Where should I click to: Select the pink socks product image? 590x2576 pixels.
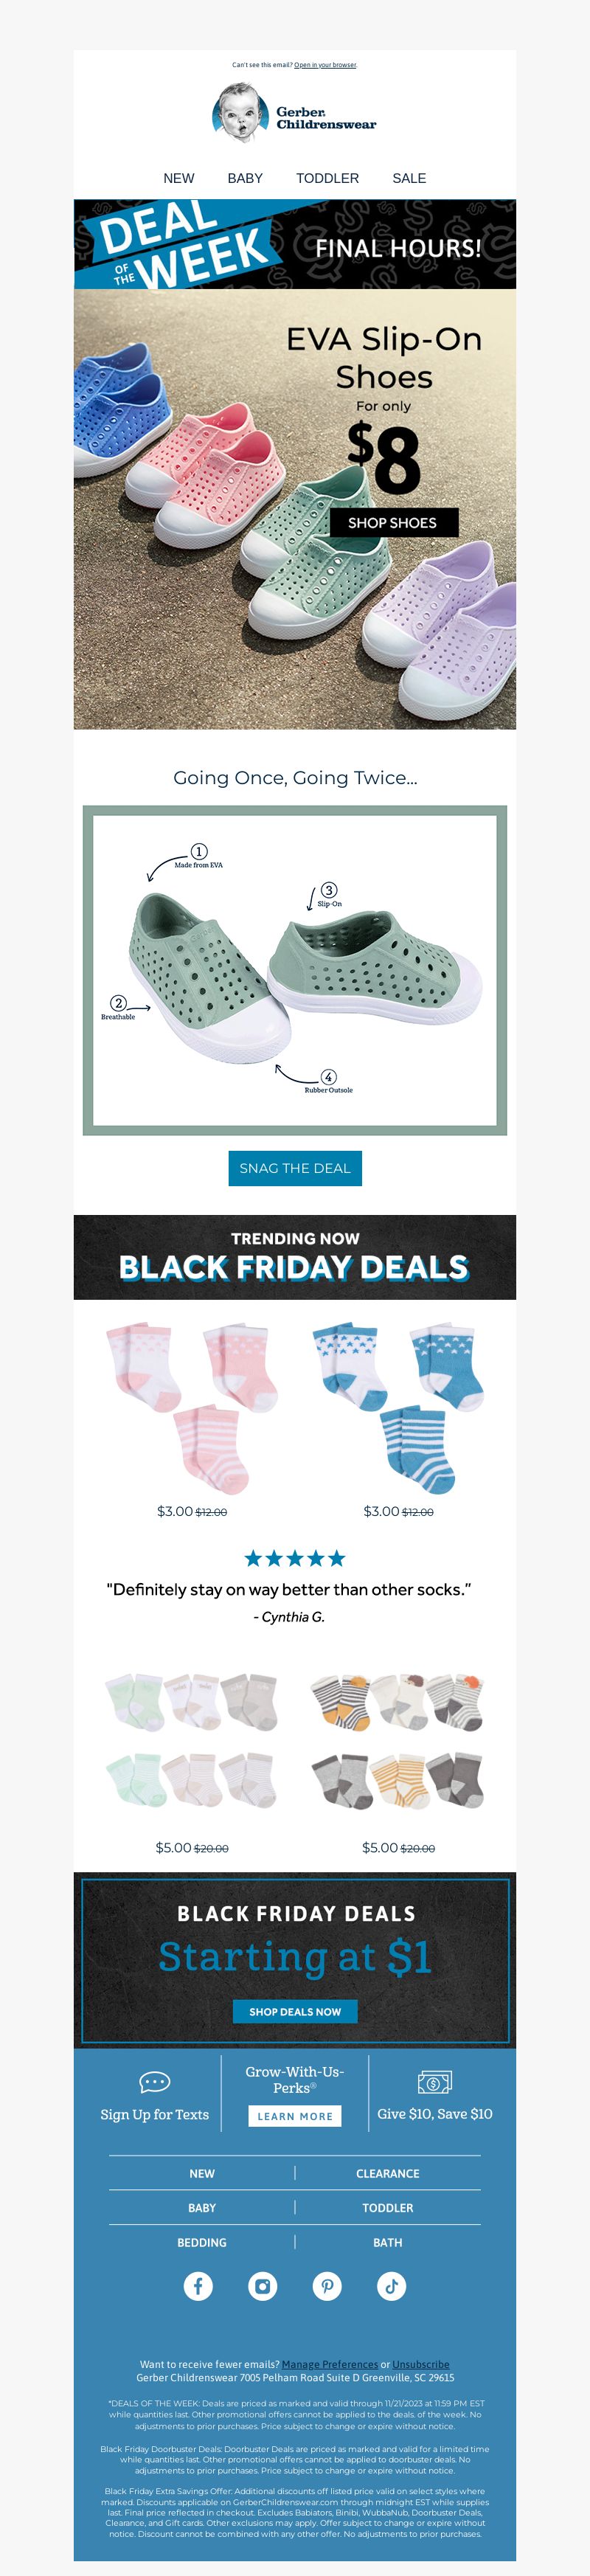pyautogui.click(x=192, y=1408)
